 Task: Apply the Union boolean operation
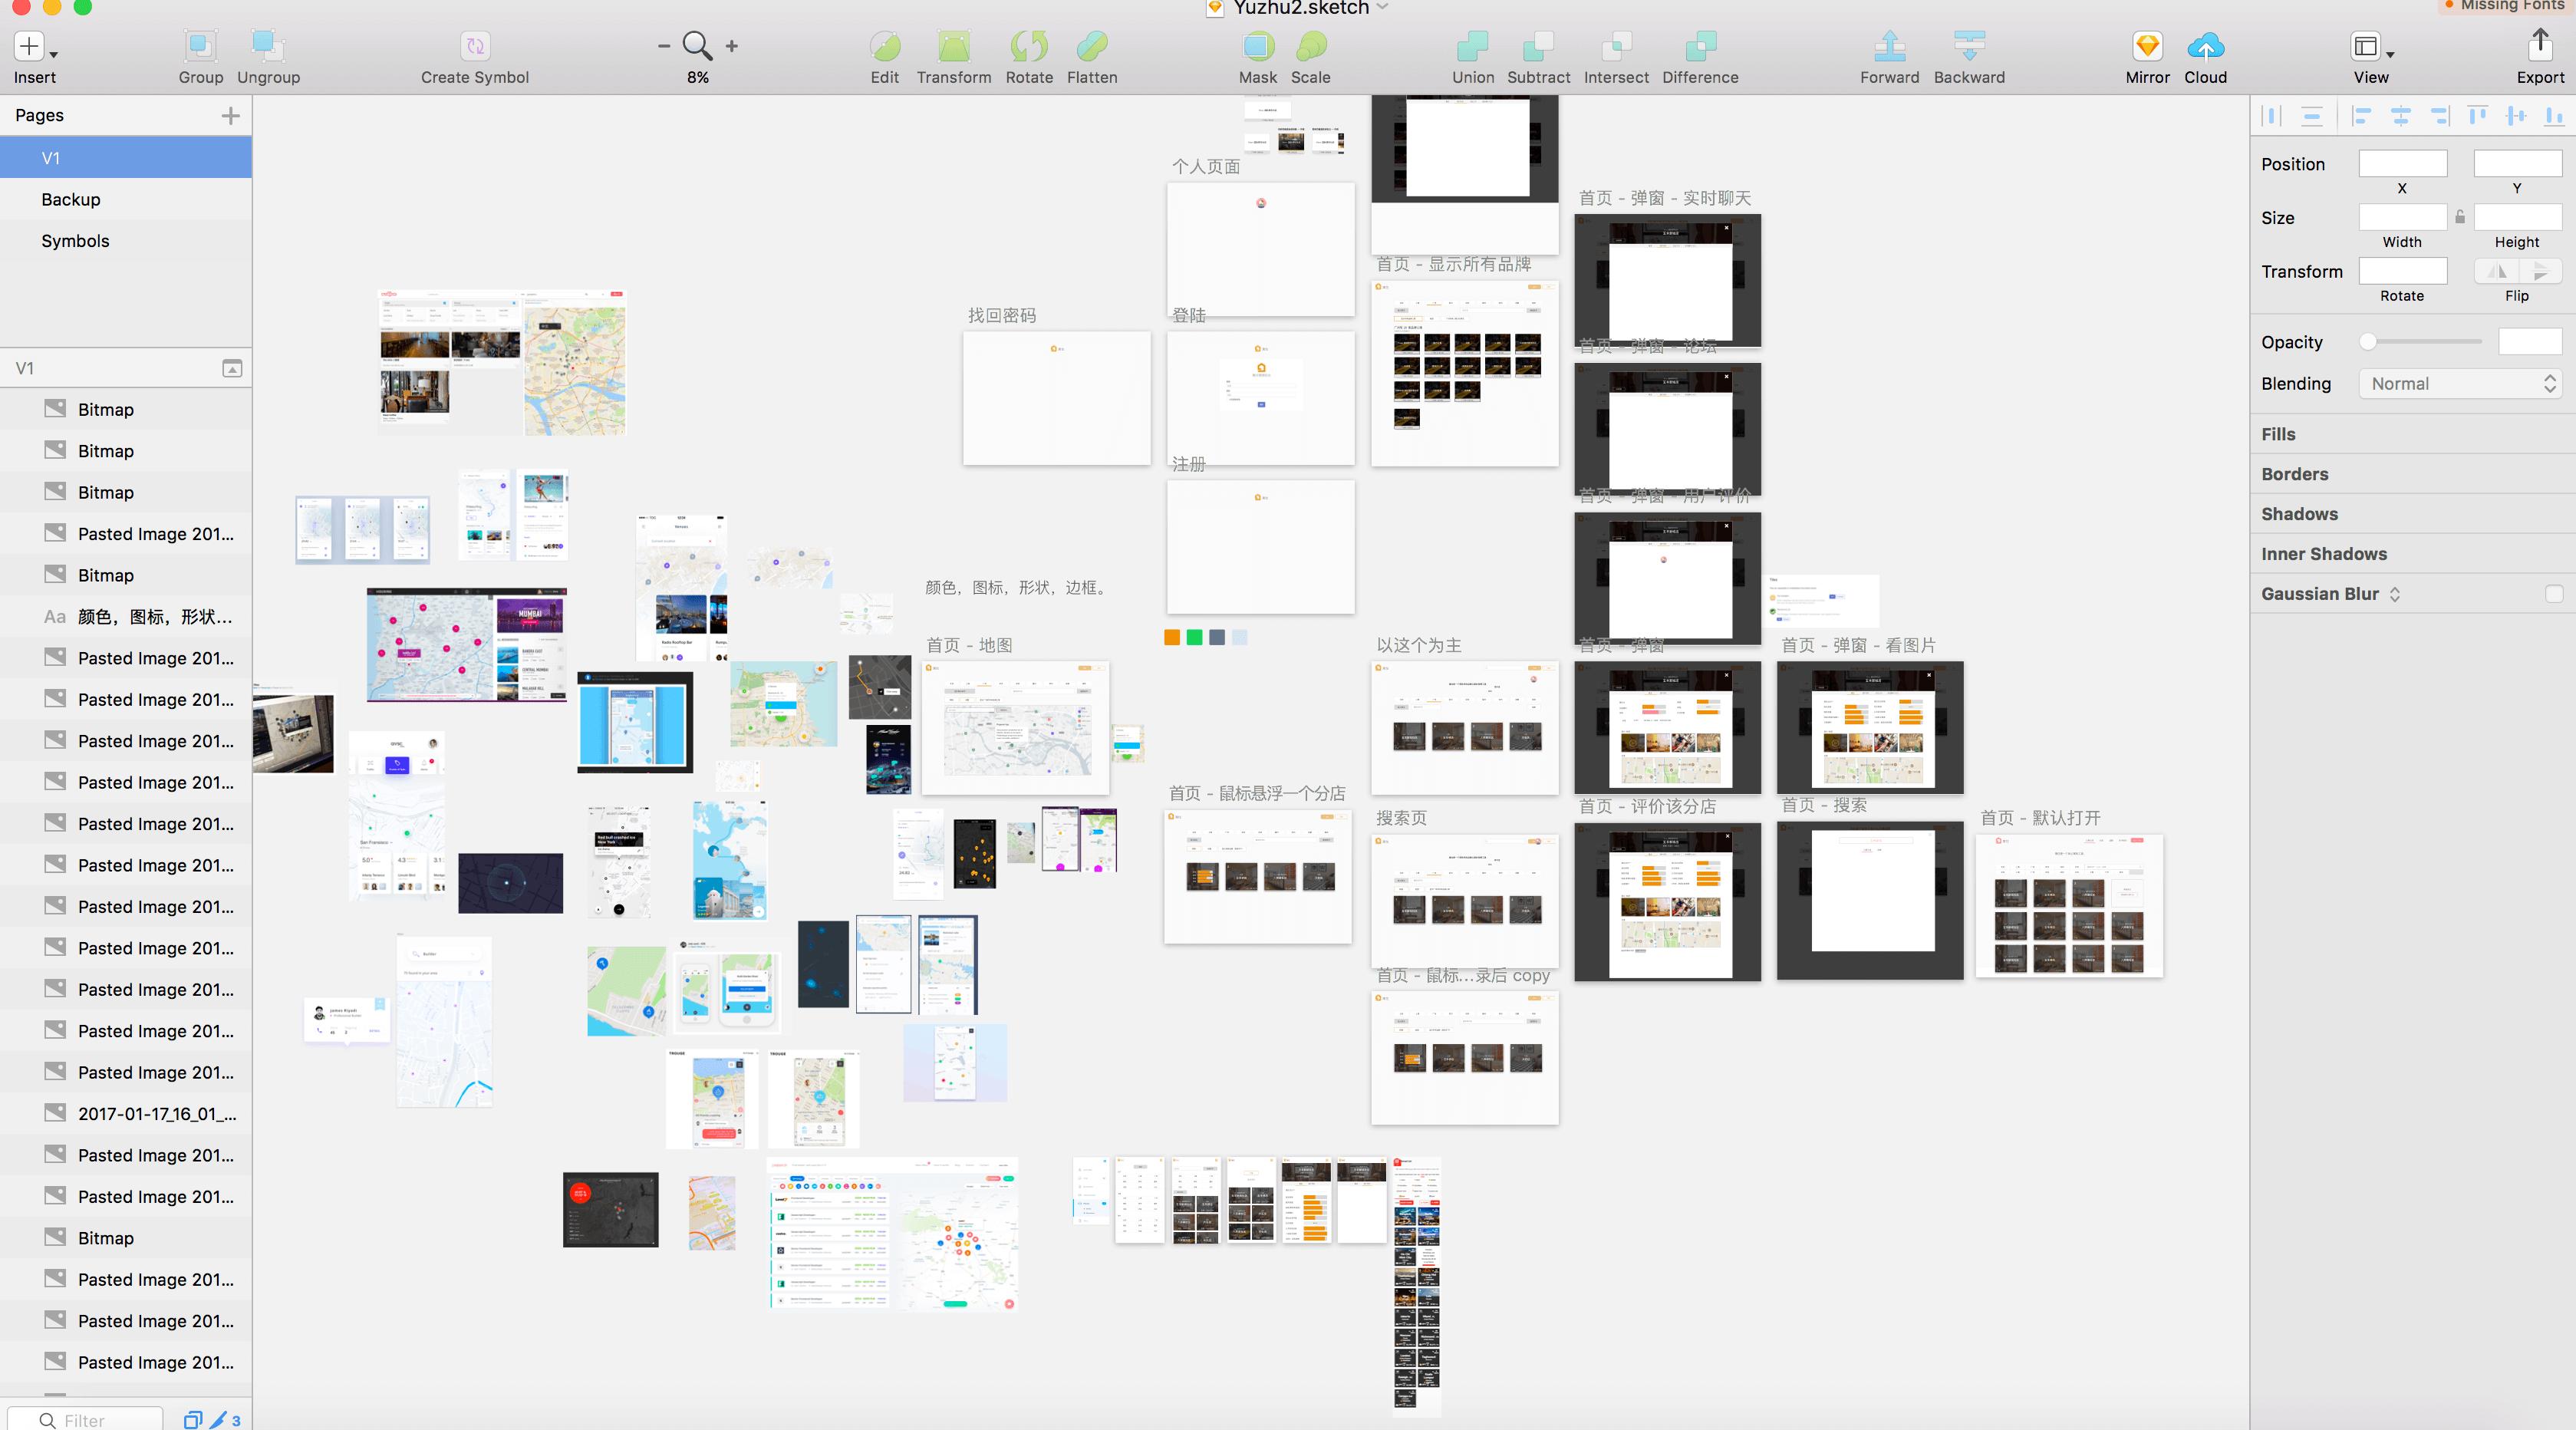tap(1472, 47)
